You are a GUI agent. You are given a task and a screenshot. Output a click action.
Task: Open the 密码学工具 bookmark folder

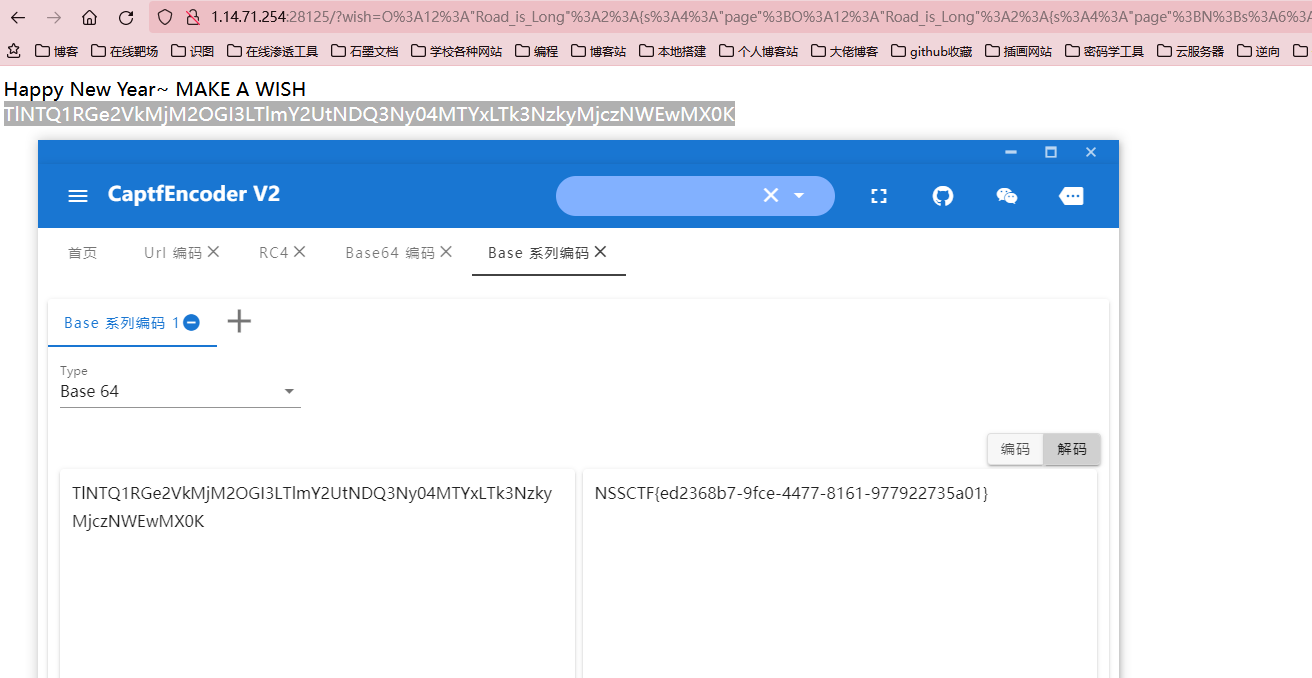point(1104,51)
